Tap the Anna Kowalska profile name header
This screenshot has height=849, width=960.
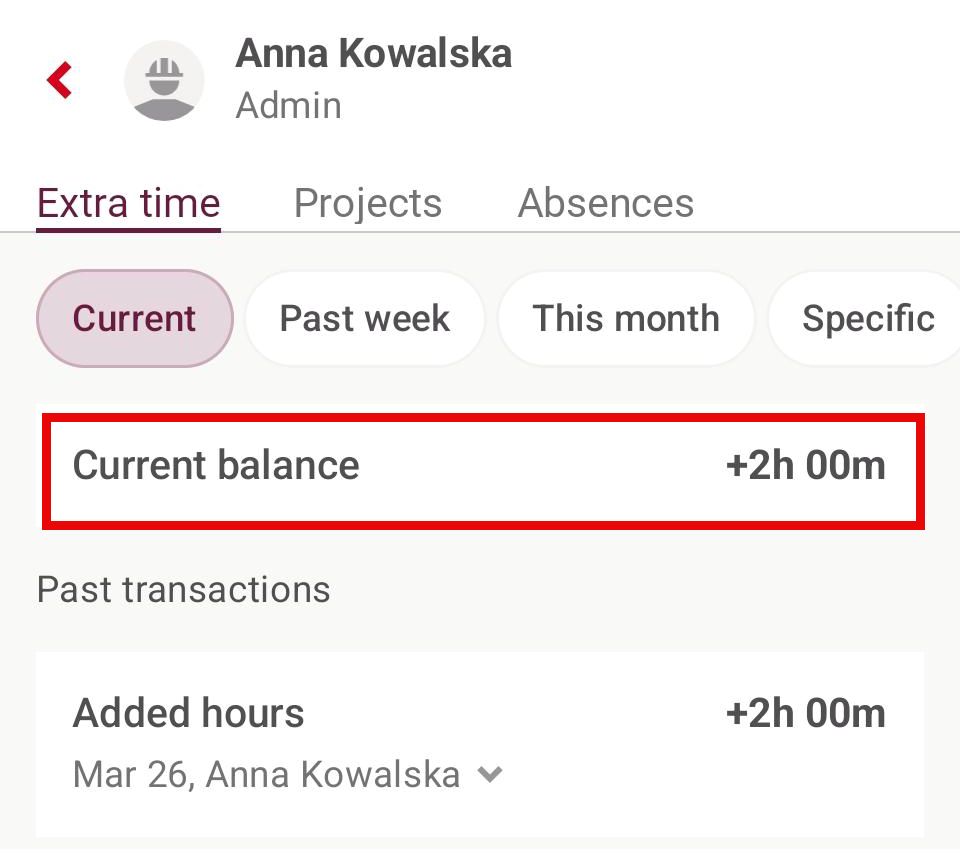pos(373,54)
